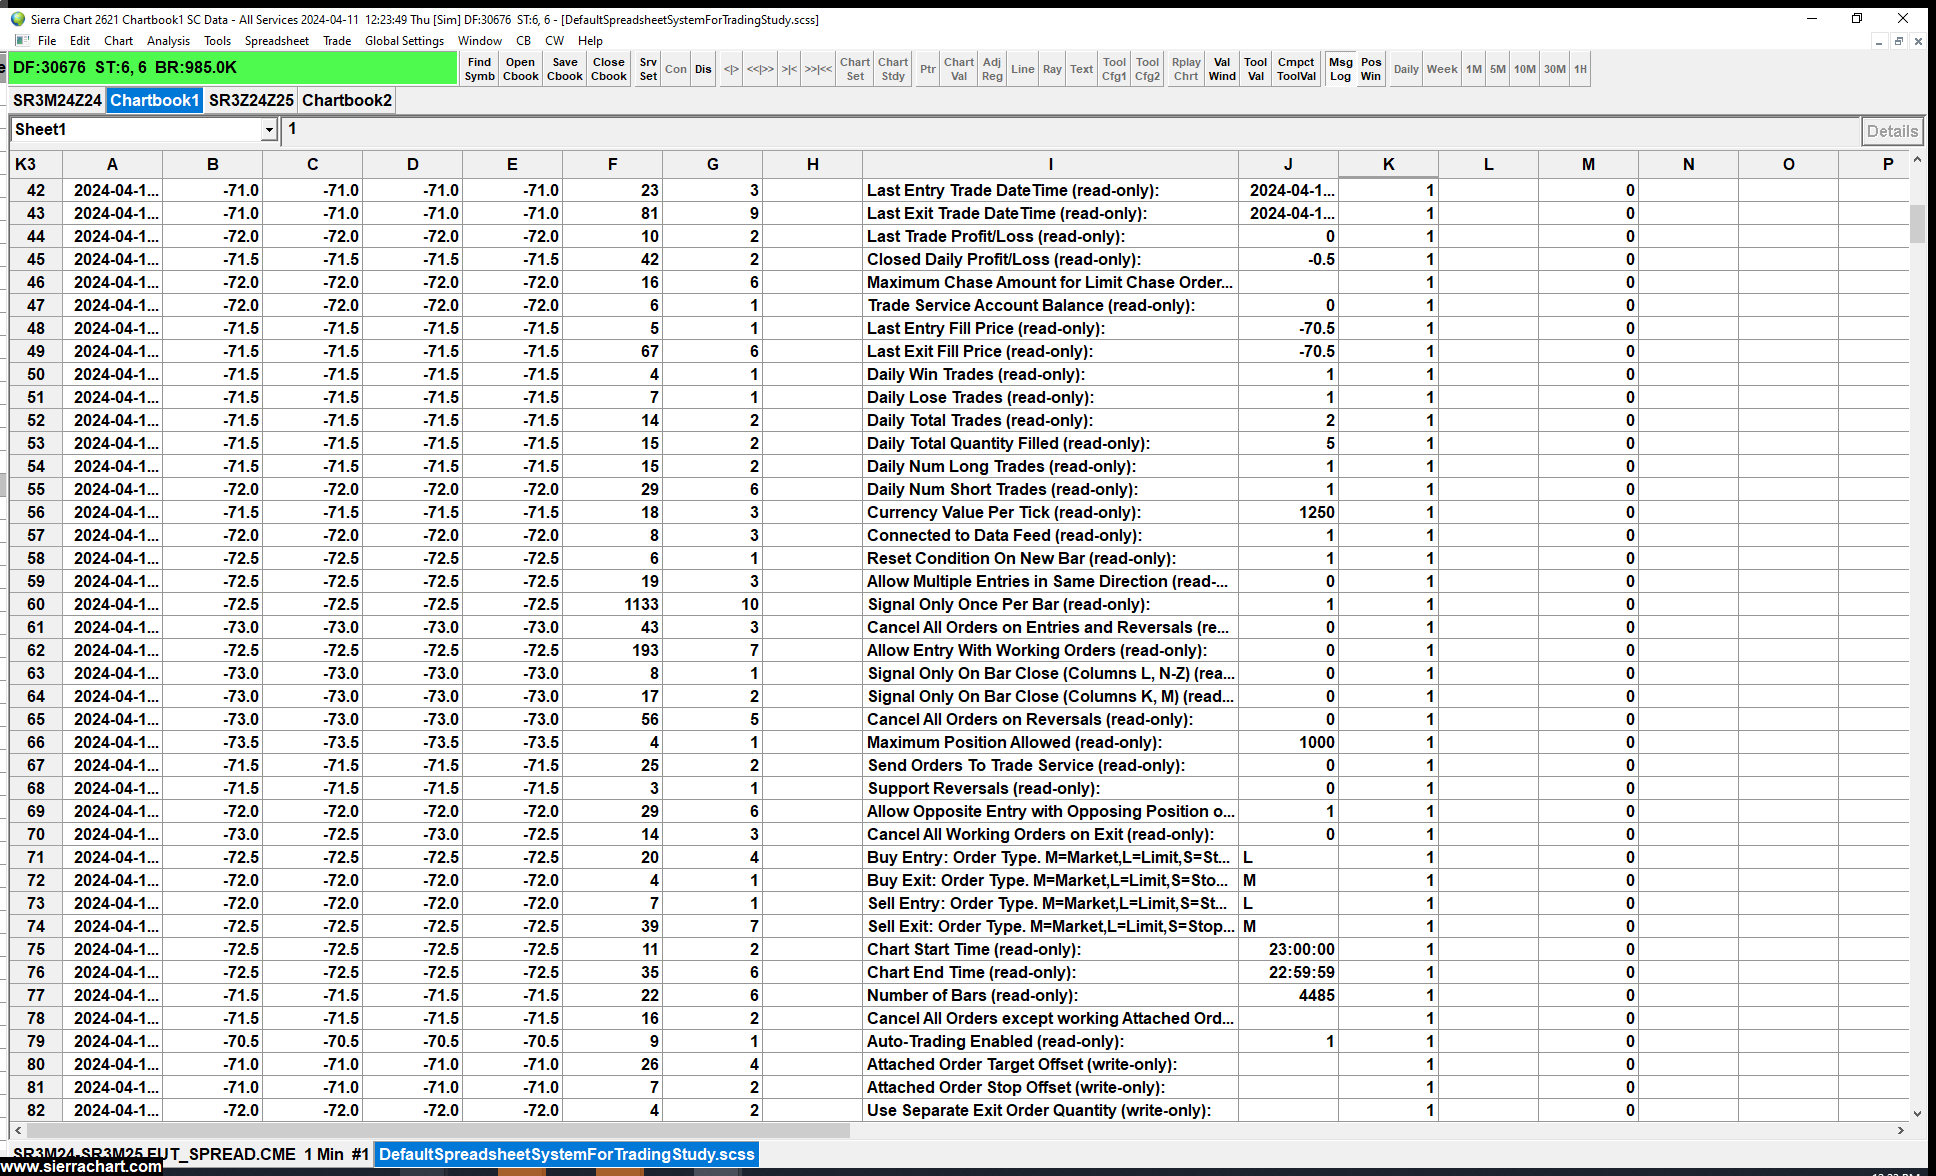The width and height of the screenshot is (1936, 1176).
Task: Open the Global Settings menu
Action: [x=404, y=41]
